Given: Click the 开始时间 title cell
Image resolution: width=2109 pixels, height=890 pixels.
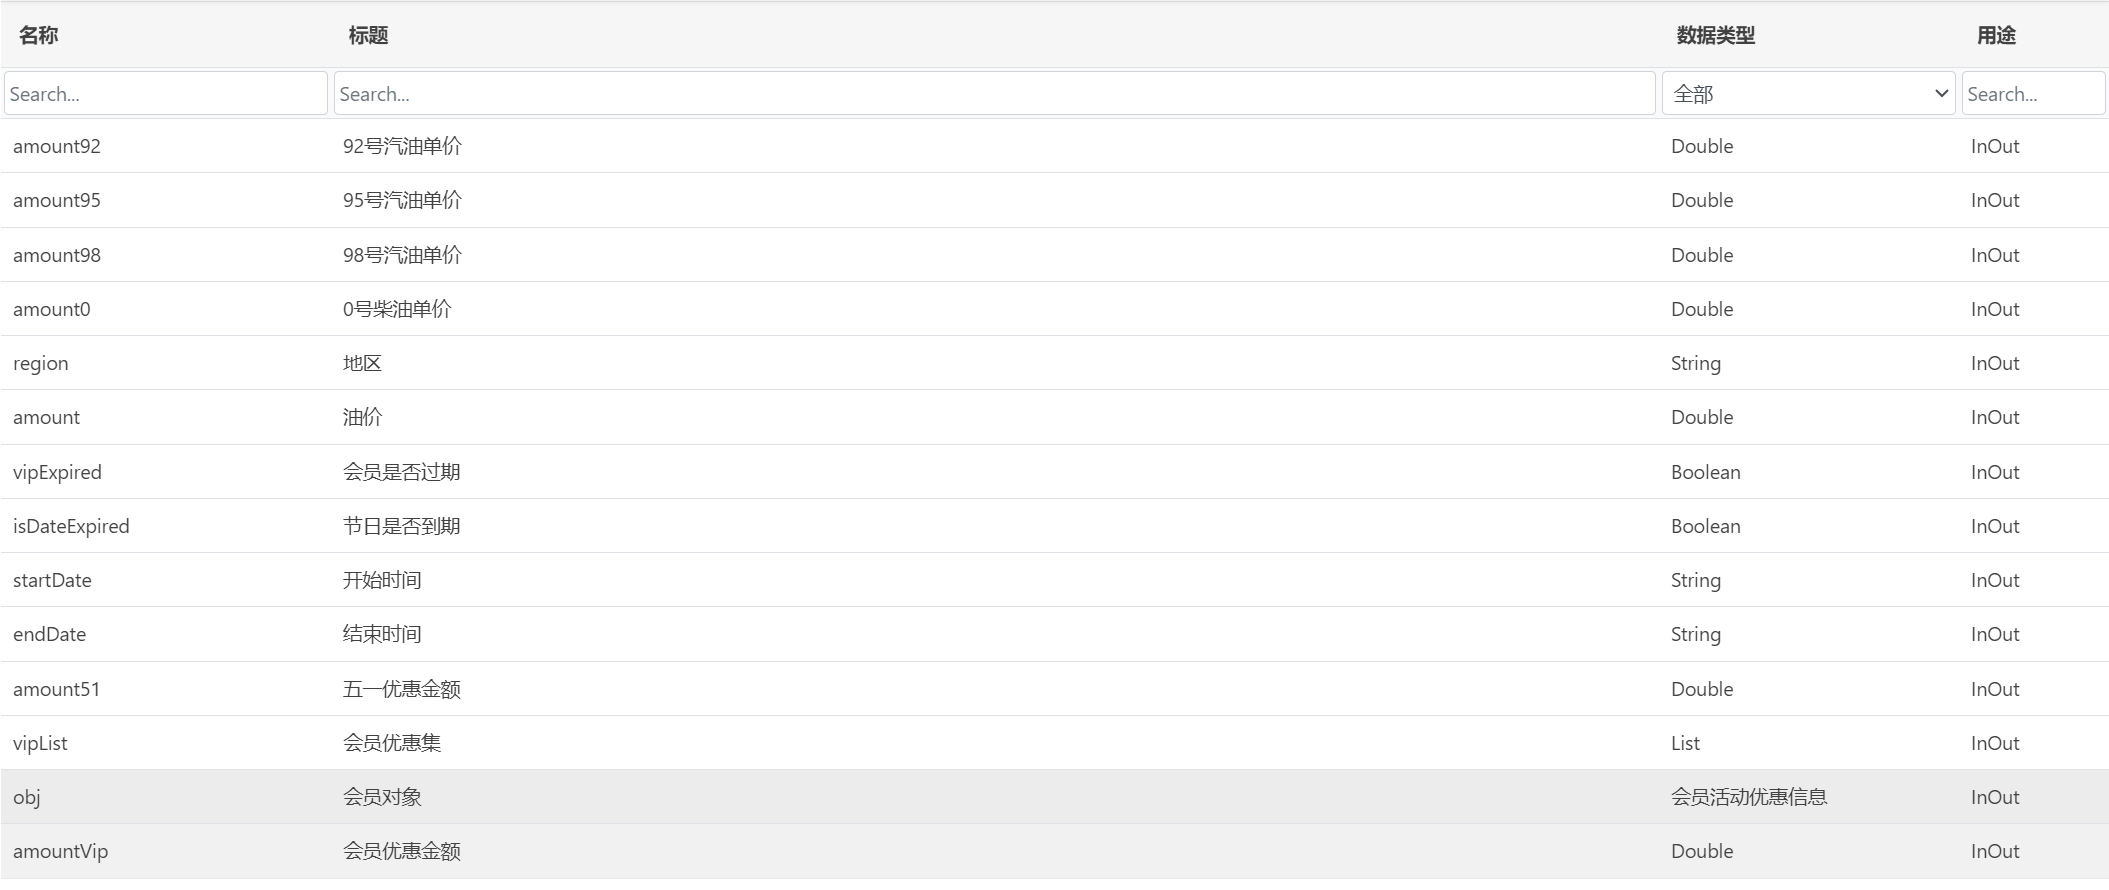Looking at the screenshot, I should coord(382,581).
